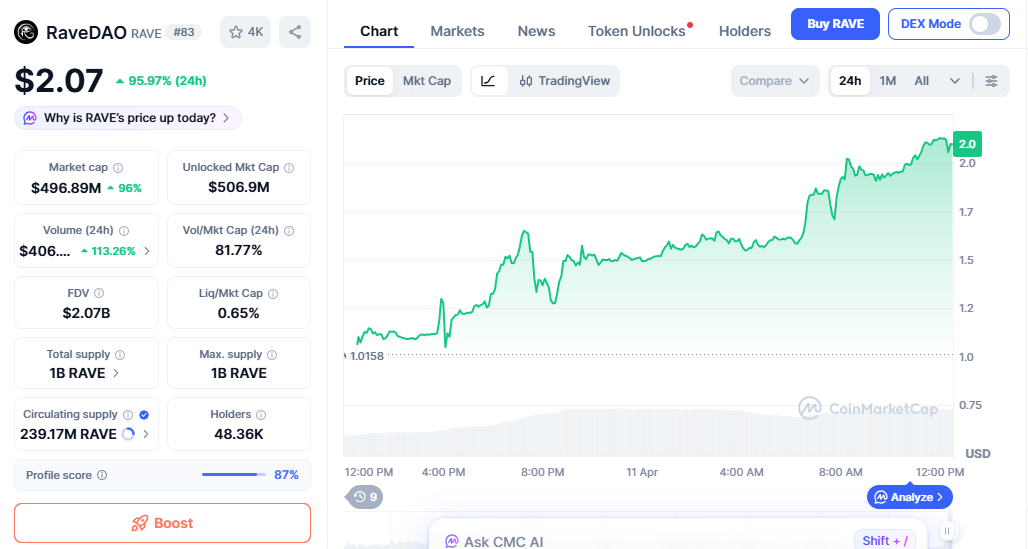Click the RaveDAO logo icon
Screen dimensions: 1028x549
(26, 32)
